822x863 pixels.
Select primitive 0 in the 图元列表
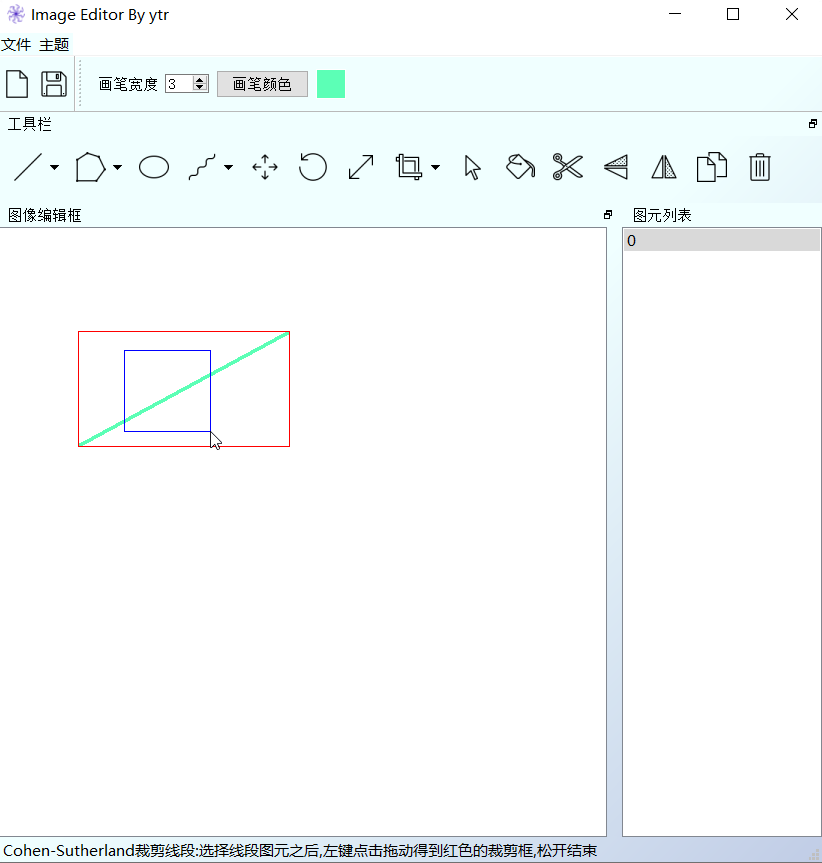tap(722, 241)
